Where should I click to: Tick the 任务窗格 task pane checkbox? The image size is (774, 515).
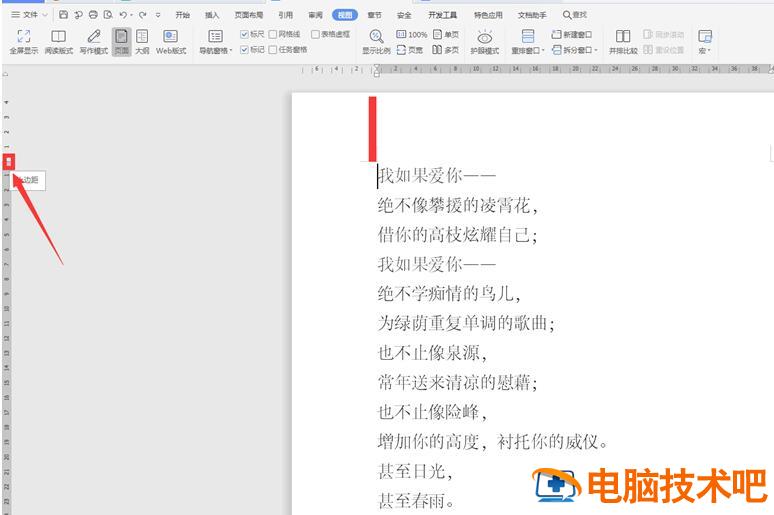point(273,49)
